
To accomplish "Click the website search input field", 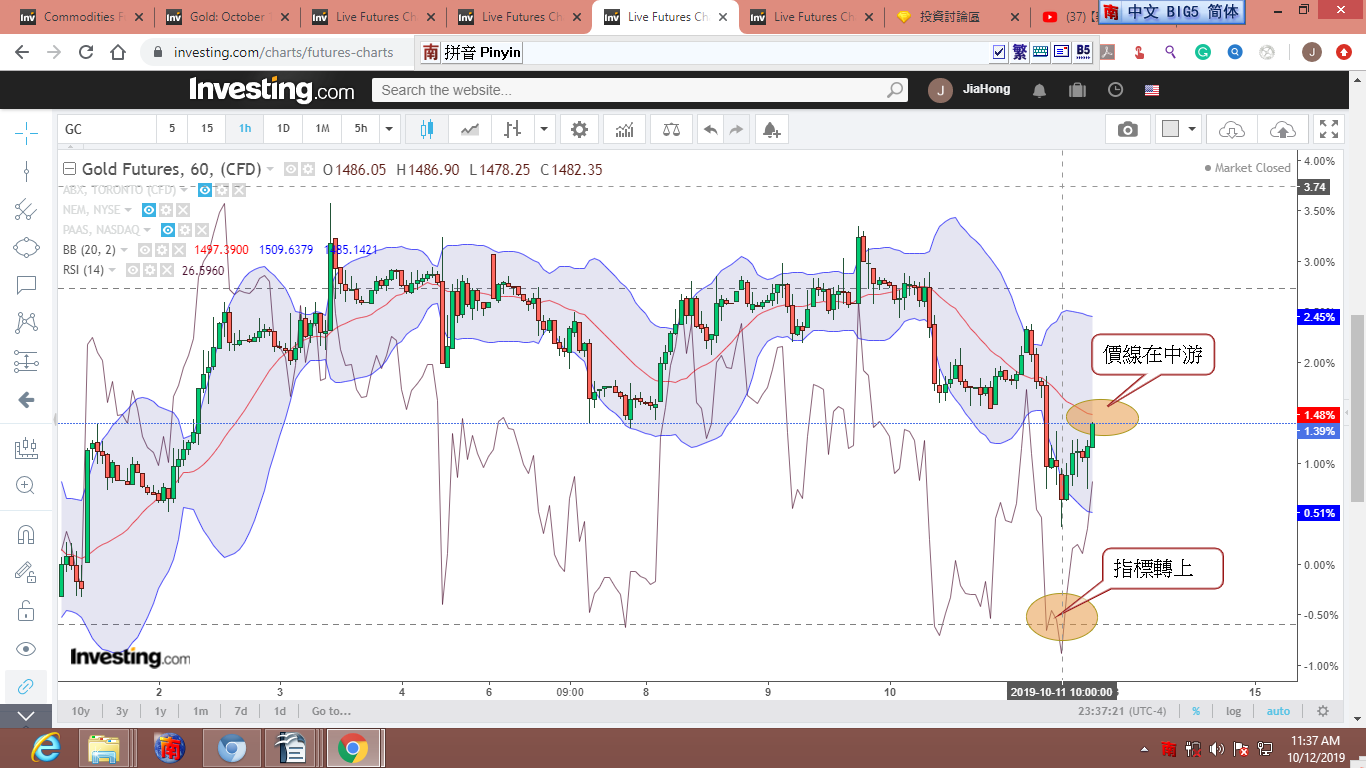I will (x=630, y=90).
